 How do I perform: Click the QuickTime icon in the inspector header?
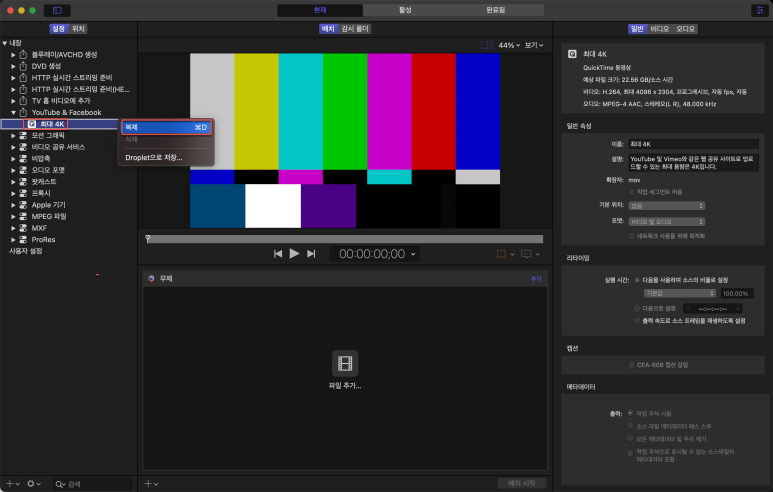pyautogui.click(x=572, y=54)
